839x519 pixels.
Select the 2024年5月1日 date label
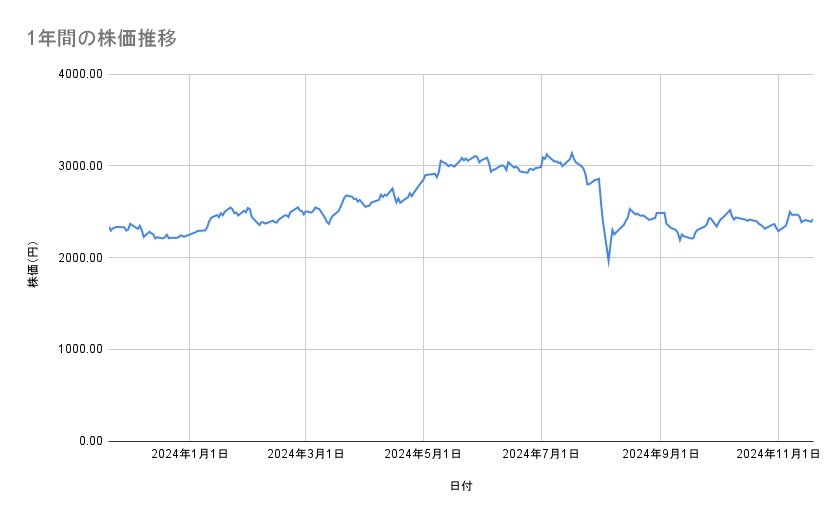coord(423,454)
